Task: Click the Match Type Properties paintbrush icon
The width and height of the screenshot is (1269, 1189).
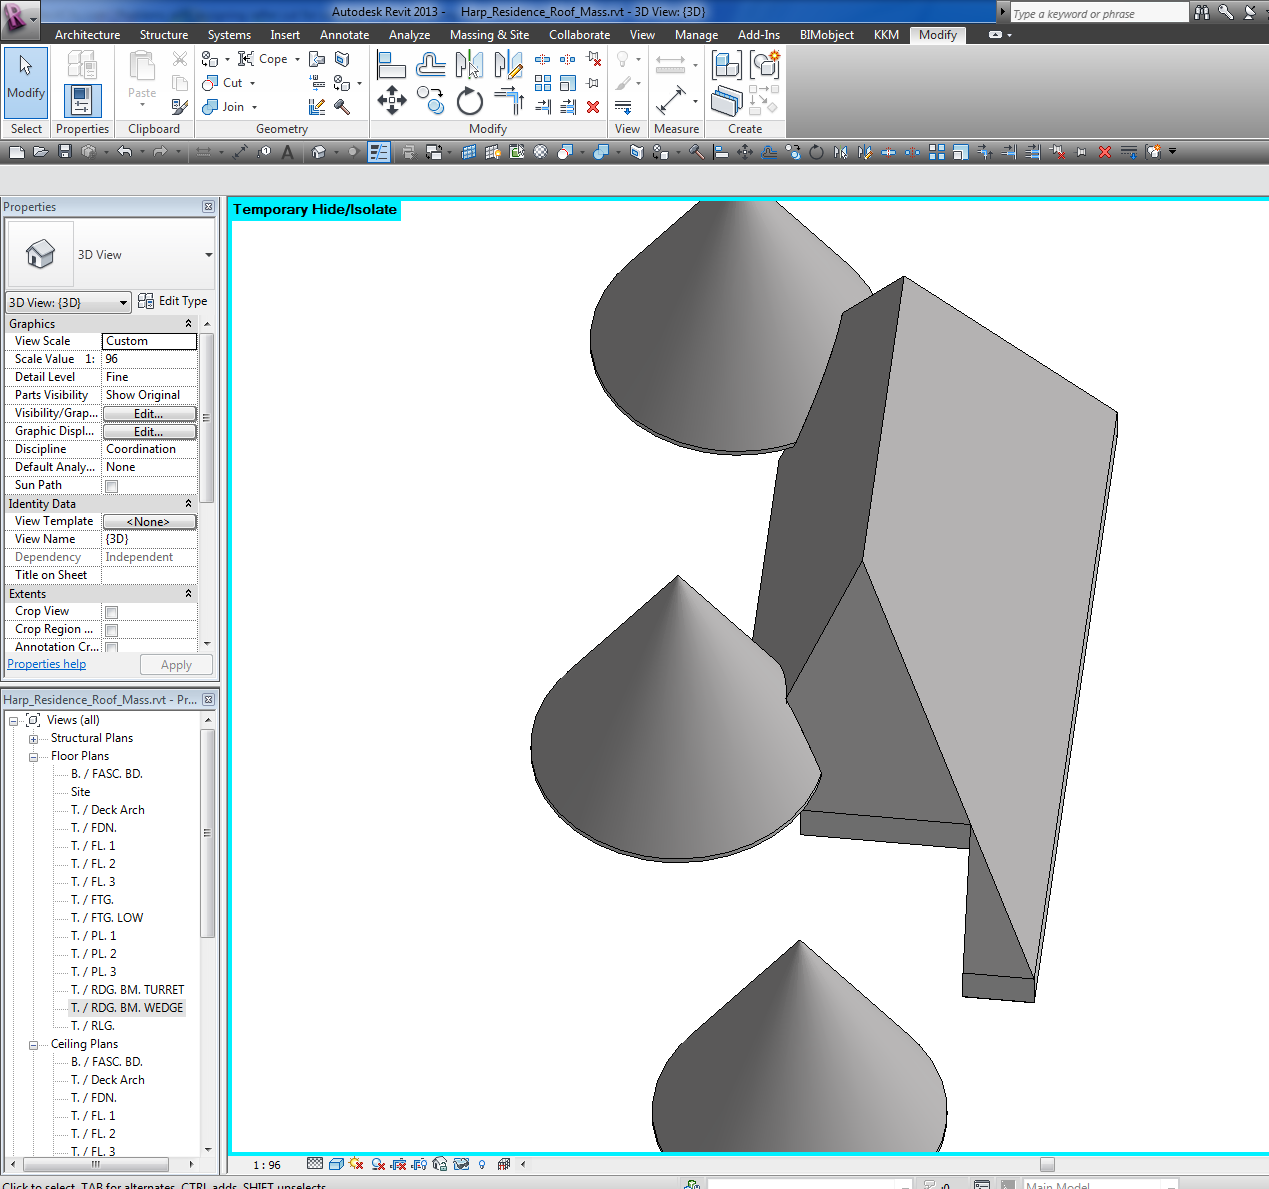Action: coord(180,107)
